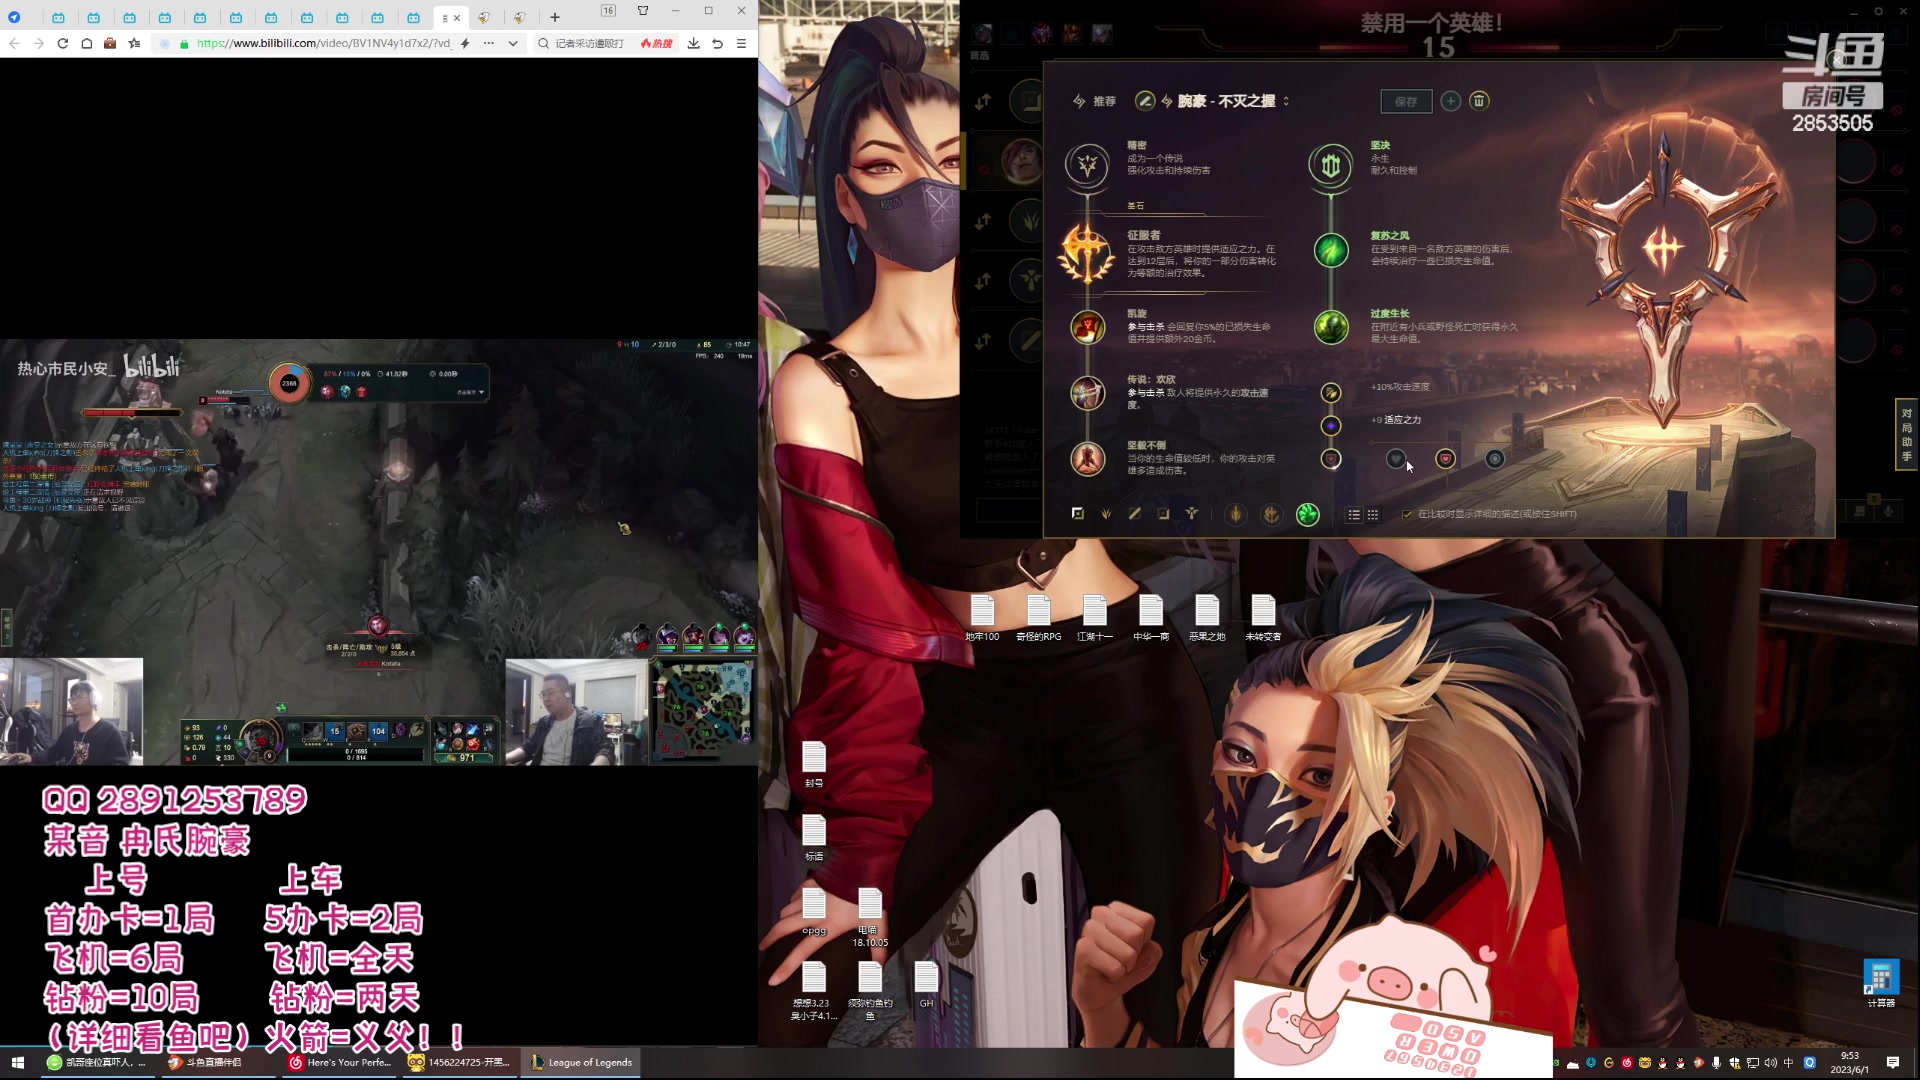Open the calculator desktop shortcut
The width and height of the screenshot is (1920, 1080).
1881,984
